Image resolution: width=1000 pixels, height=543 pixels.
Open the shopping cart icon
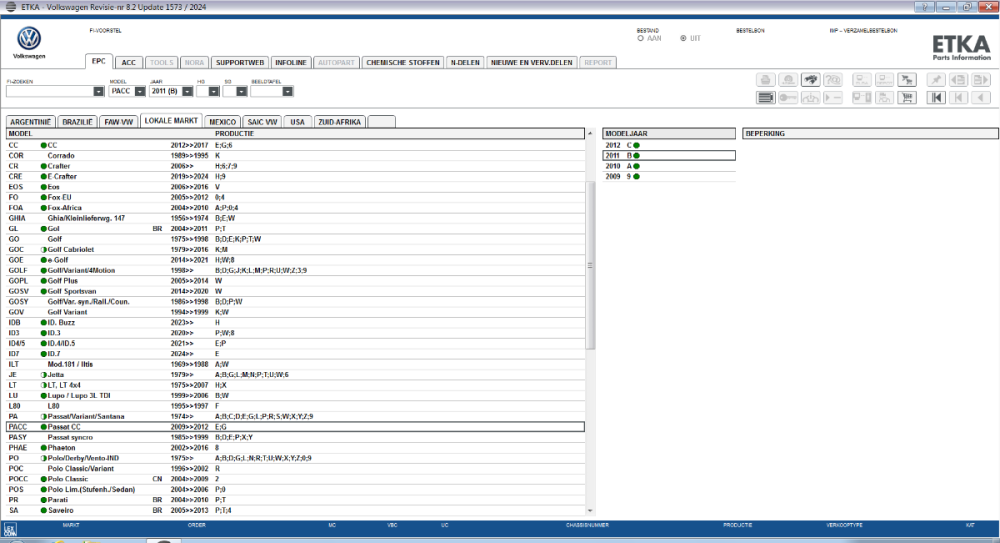[907, 98]
